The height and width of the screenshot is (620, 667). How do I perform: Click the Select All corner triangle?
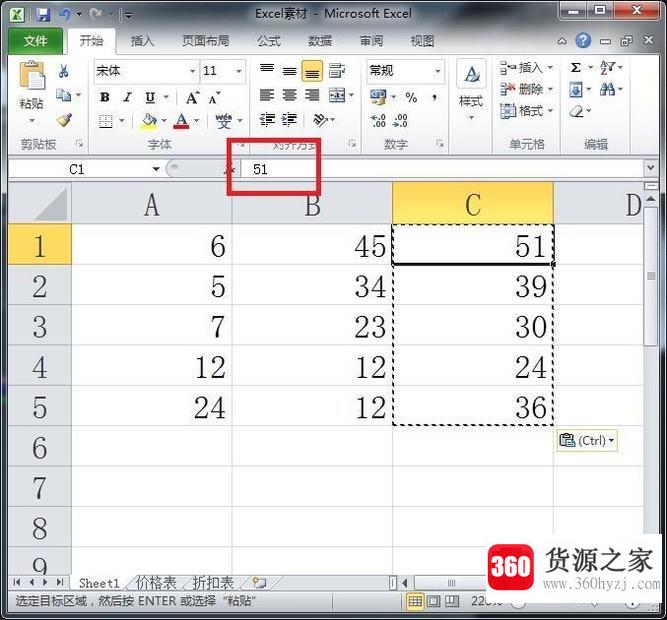click(40, 204)
